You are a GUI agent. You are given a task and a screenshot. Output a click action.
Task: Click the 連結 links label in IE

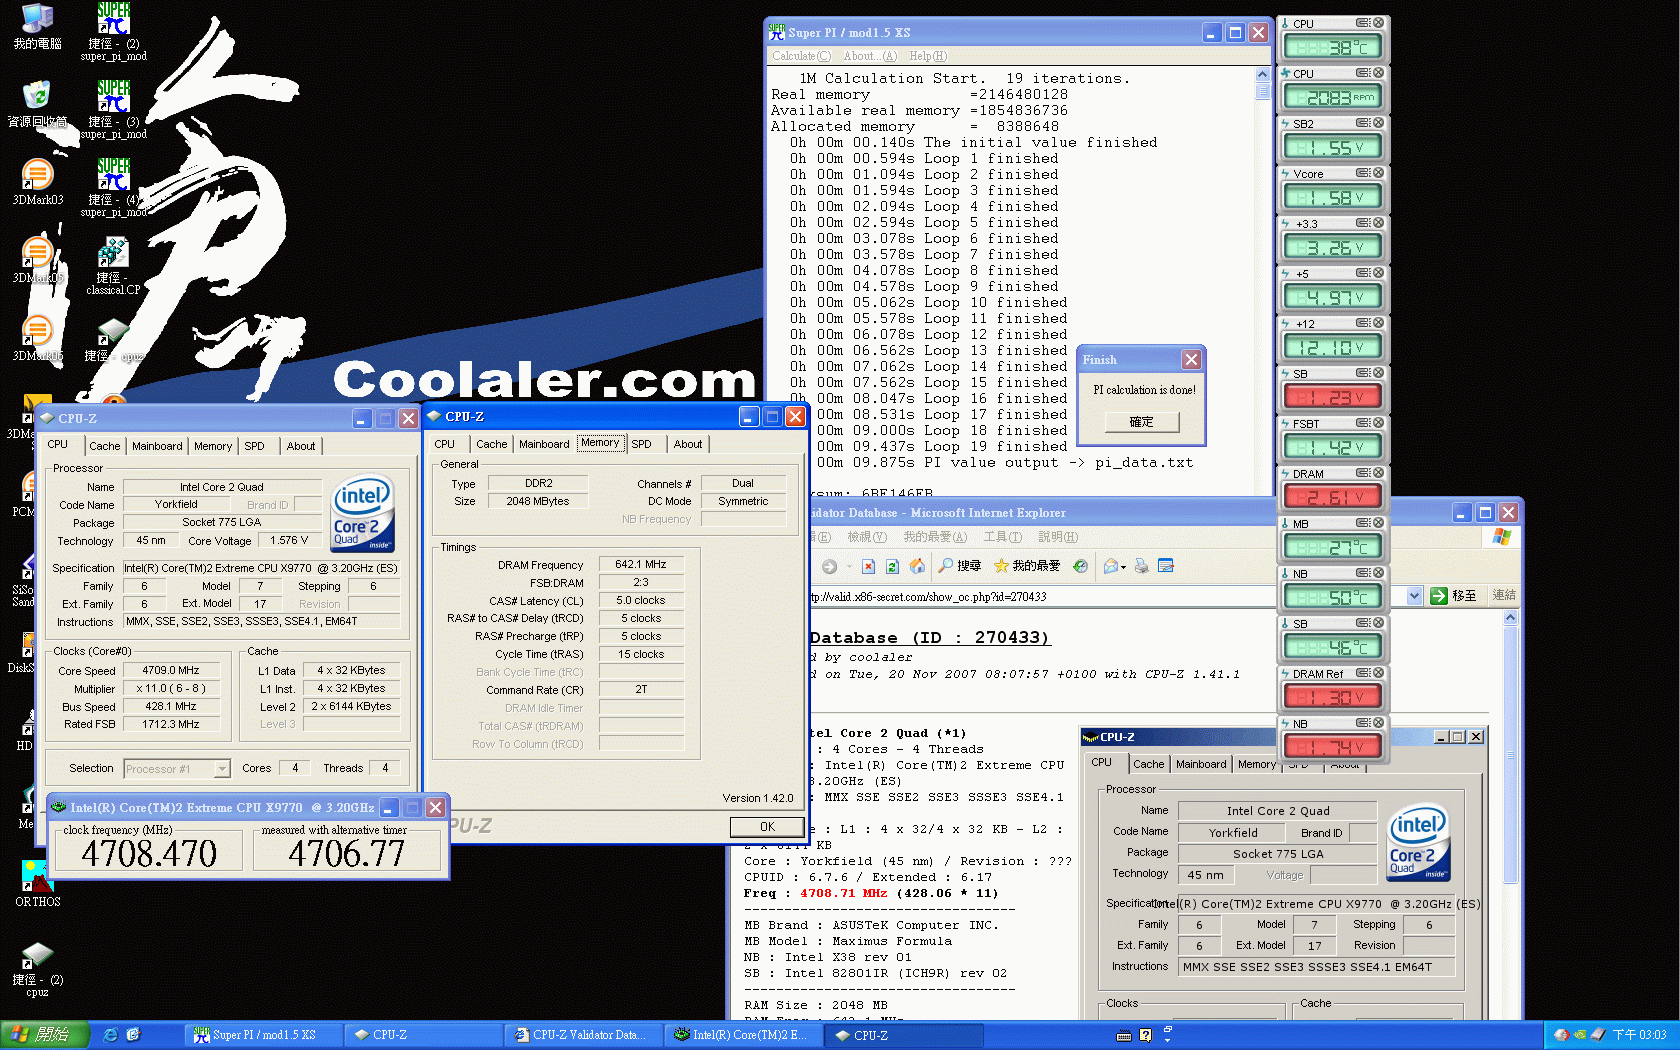(1503, 595)
